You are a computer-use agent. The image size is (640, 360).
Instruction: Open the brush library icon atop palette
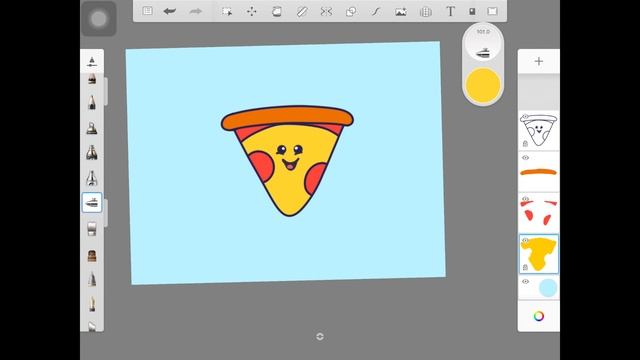click(92, 62)
